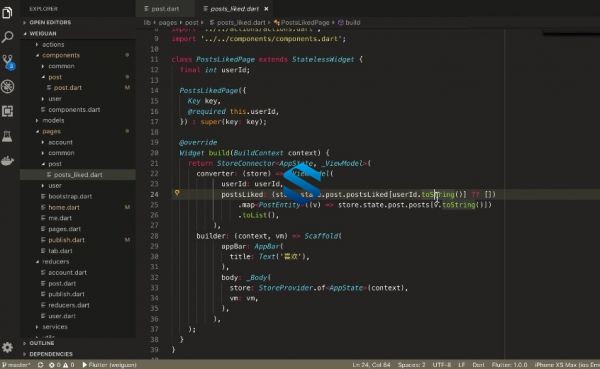This screenshot has width=600, height=369.
Task: Click Spaces: 2 indentation setting
Action: [x=411, y=365]
